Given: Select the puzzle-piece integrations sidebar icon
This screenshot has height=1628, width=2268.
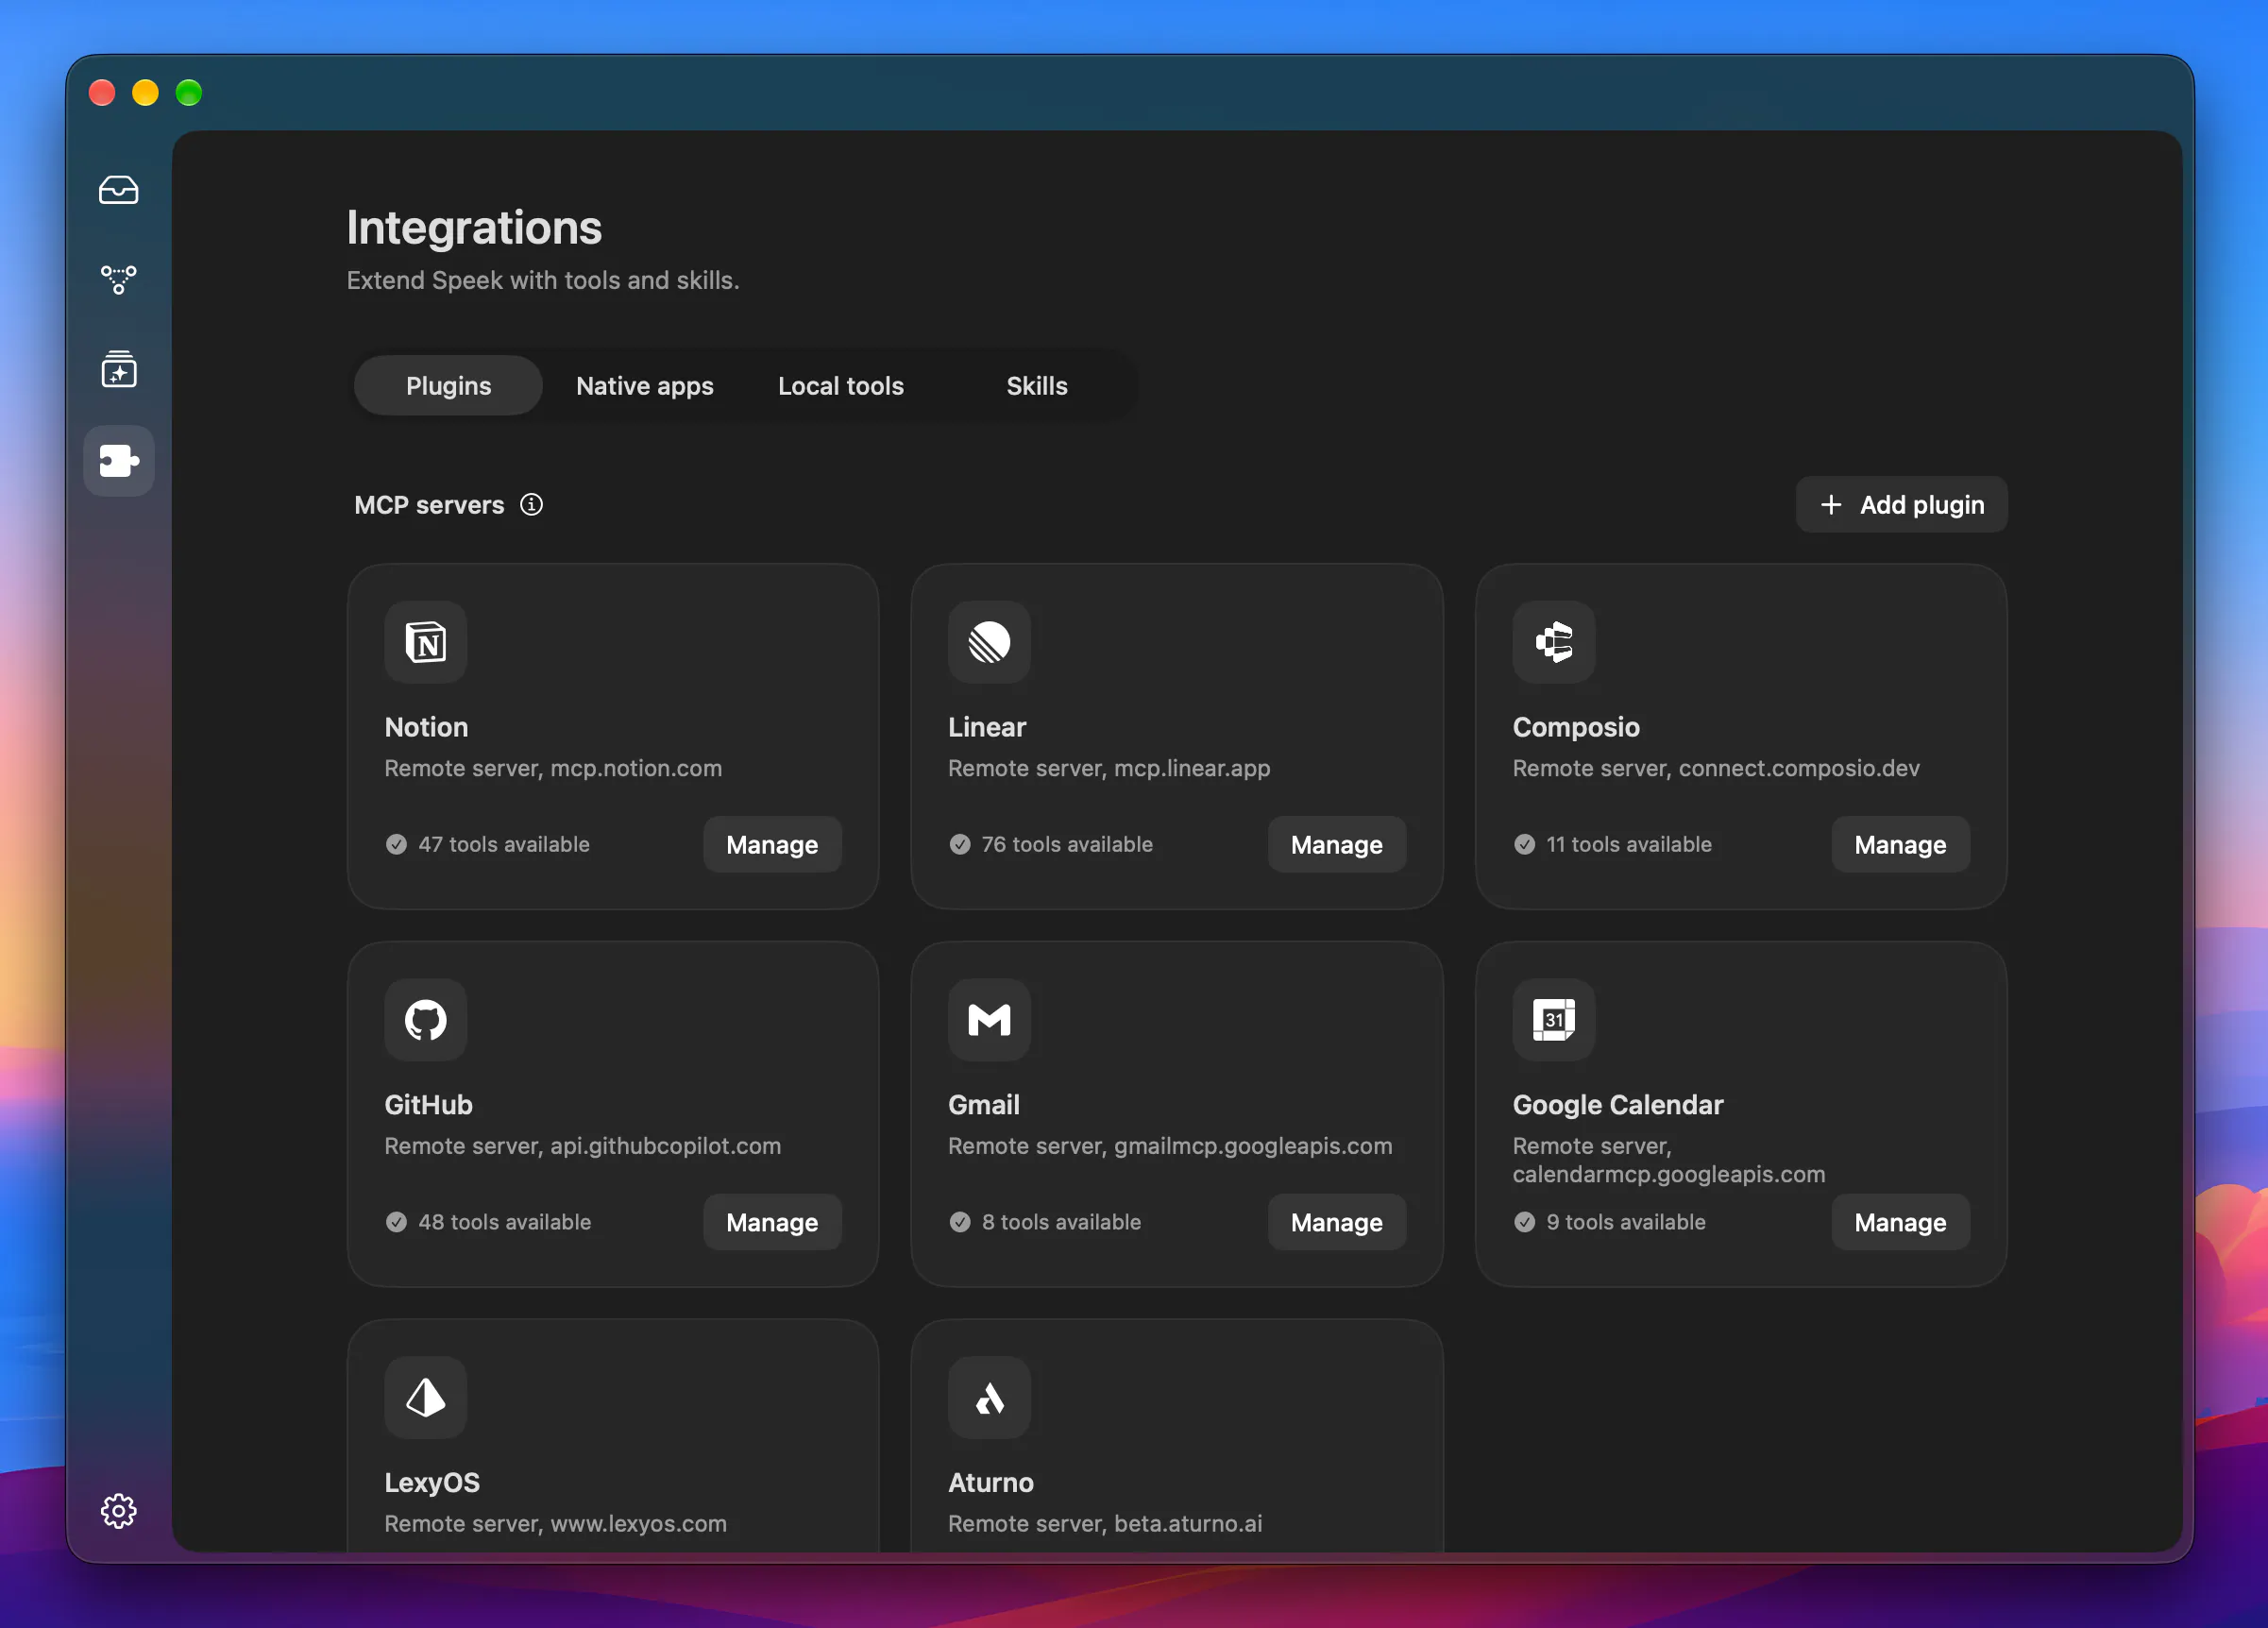Looking at the screenshot, I should [x=118, y=461].
